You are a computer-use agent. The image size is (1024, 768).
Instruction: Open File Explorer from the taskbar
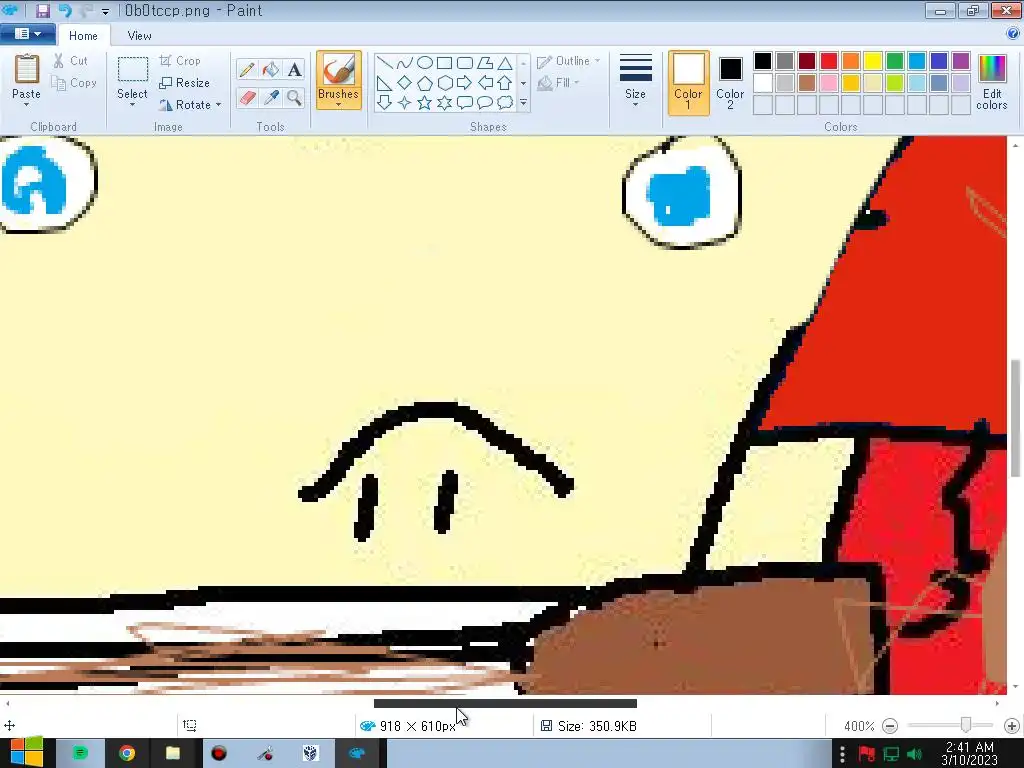pyautogui.click(x=173, y=754)
